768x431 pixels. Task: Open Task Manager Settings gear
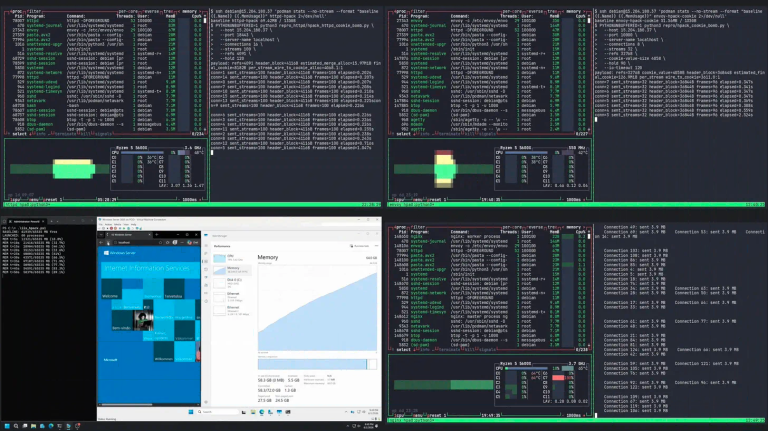(x=206, y=402)
